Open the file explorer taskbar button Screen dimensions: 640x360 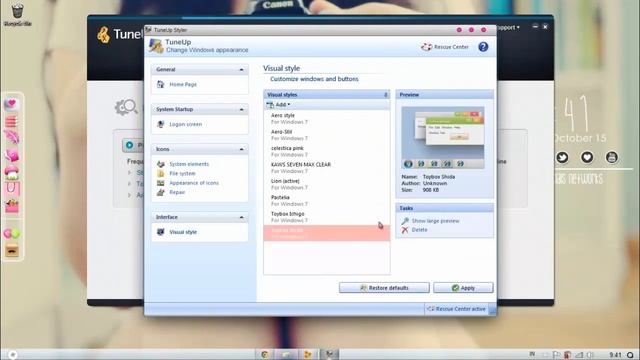click(286, 354)
